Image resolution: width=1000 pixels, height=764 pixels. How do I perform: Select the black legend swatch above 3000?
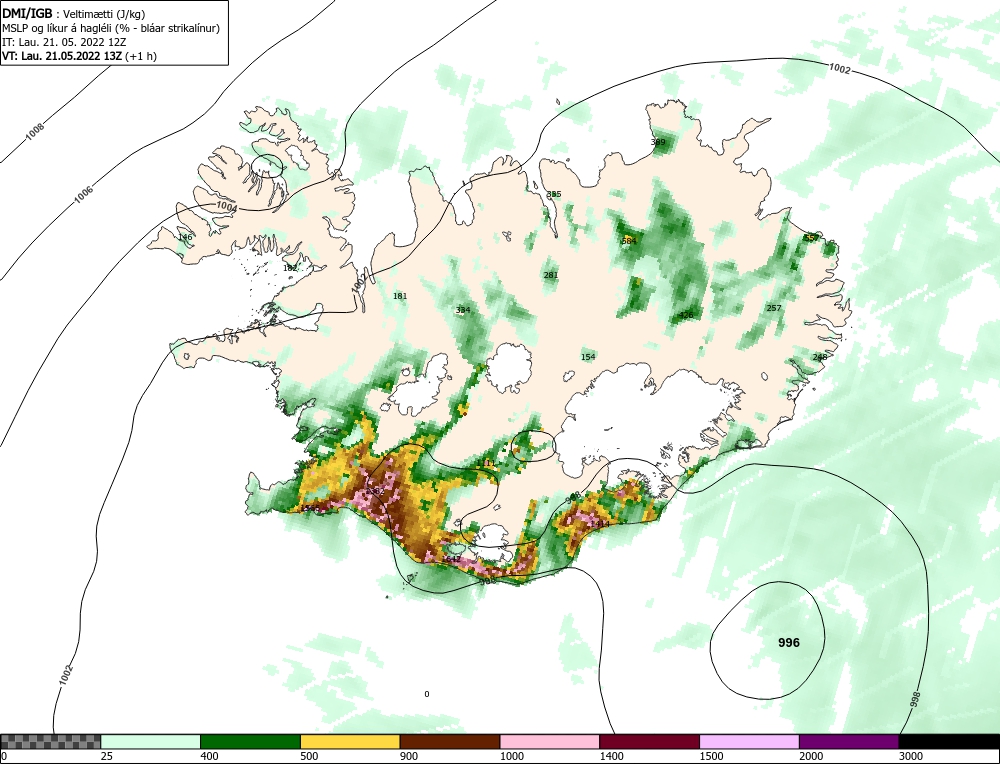949,741
